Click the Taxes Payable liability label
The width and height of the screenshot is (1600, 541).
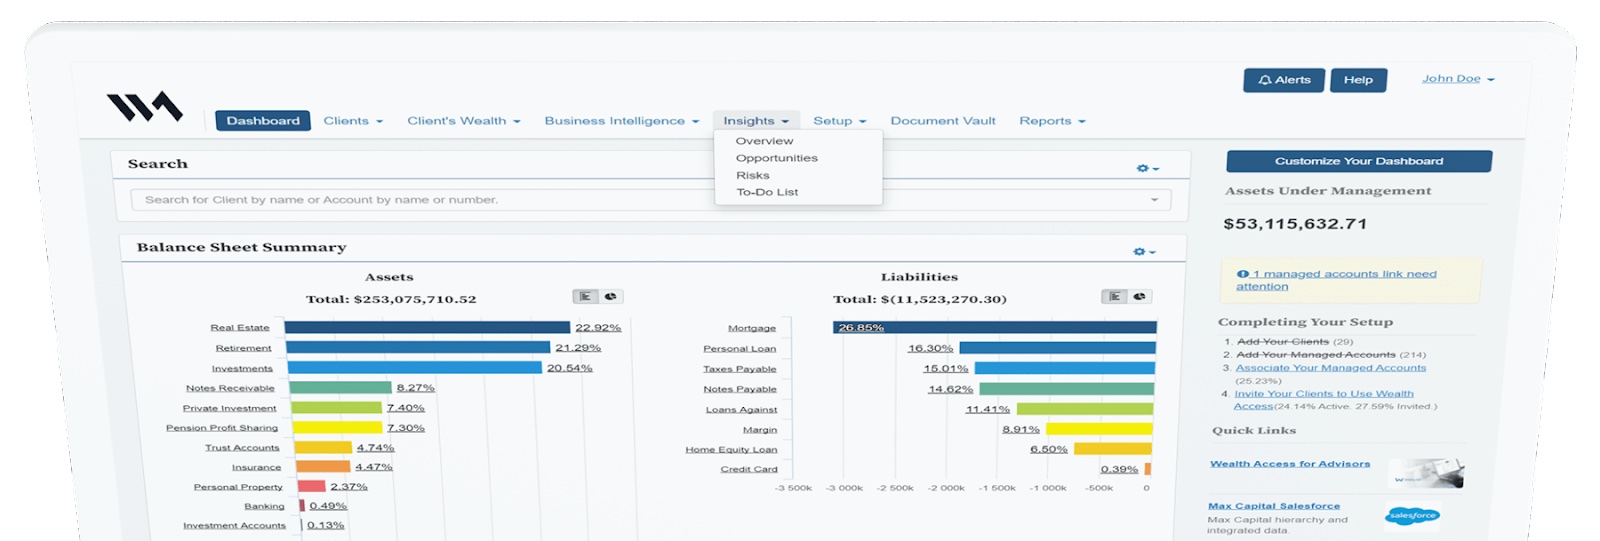coord(740,369)
